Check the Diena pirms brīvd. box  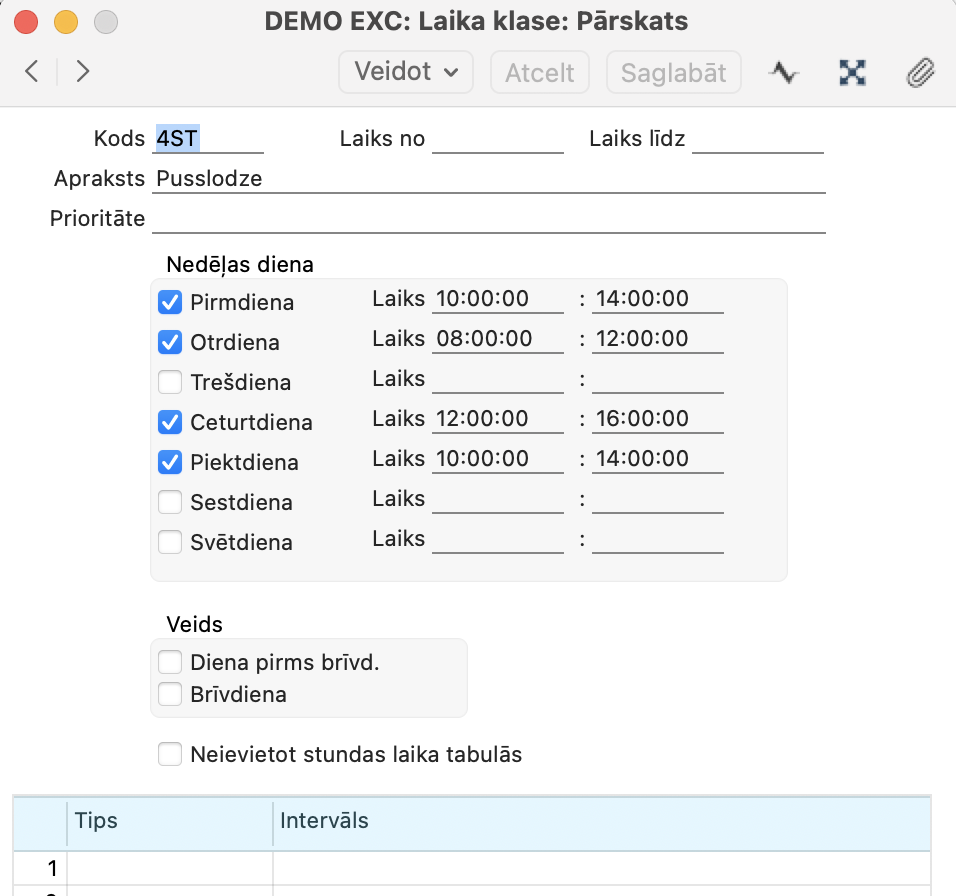[170, 662]
